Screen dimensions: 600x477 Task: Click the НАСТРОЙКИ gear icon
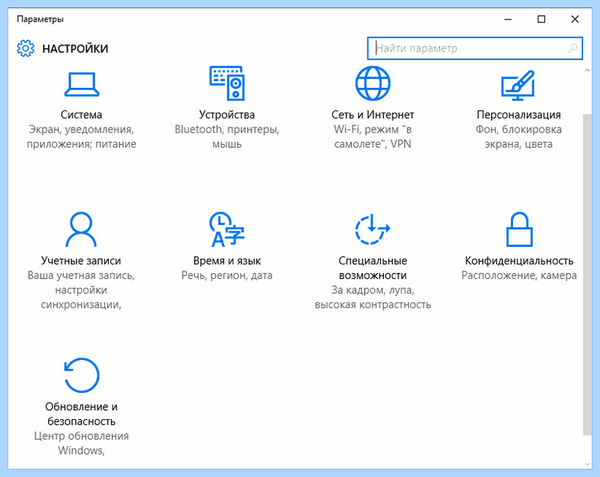click(x=26, y=48)
